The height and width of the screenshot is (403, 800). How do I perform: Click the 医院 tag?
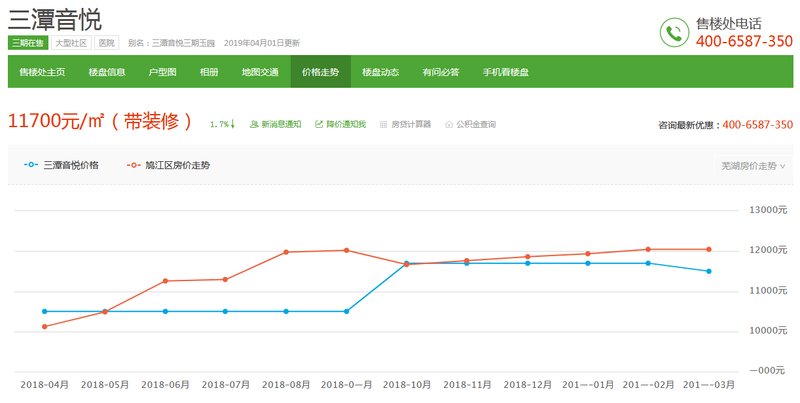107,43
